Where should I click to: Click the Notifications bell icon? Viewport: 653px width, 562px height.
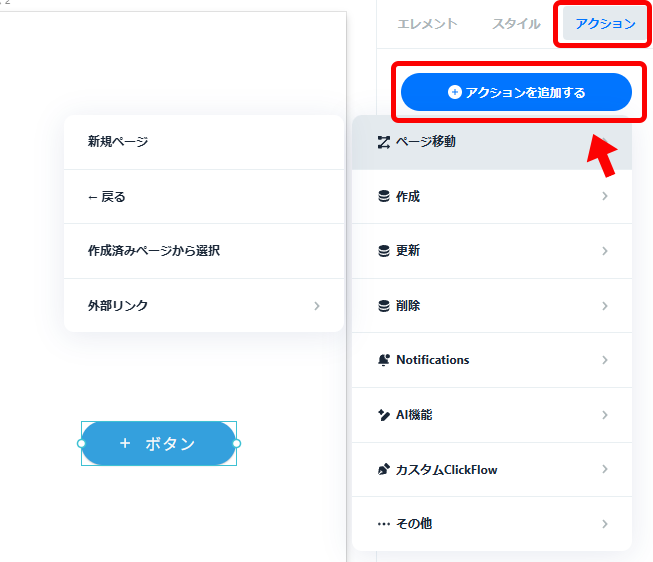[x=384, y=360]
